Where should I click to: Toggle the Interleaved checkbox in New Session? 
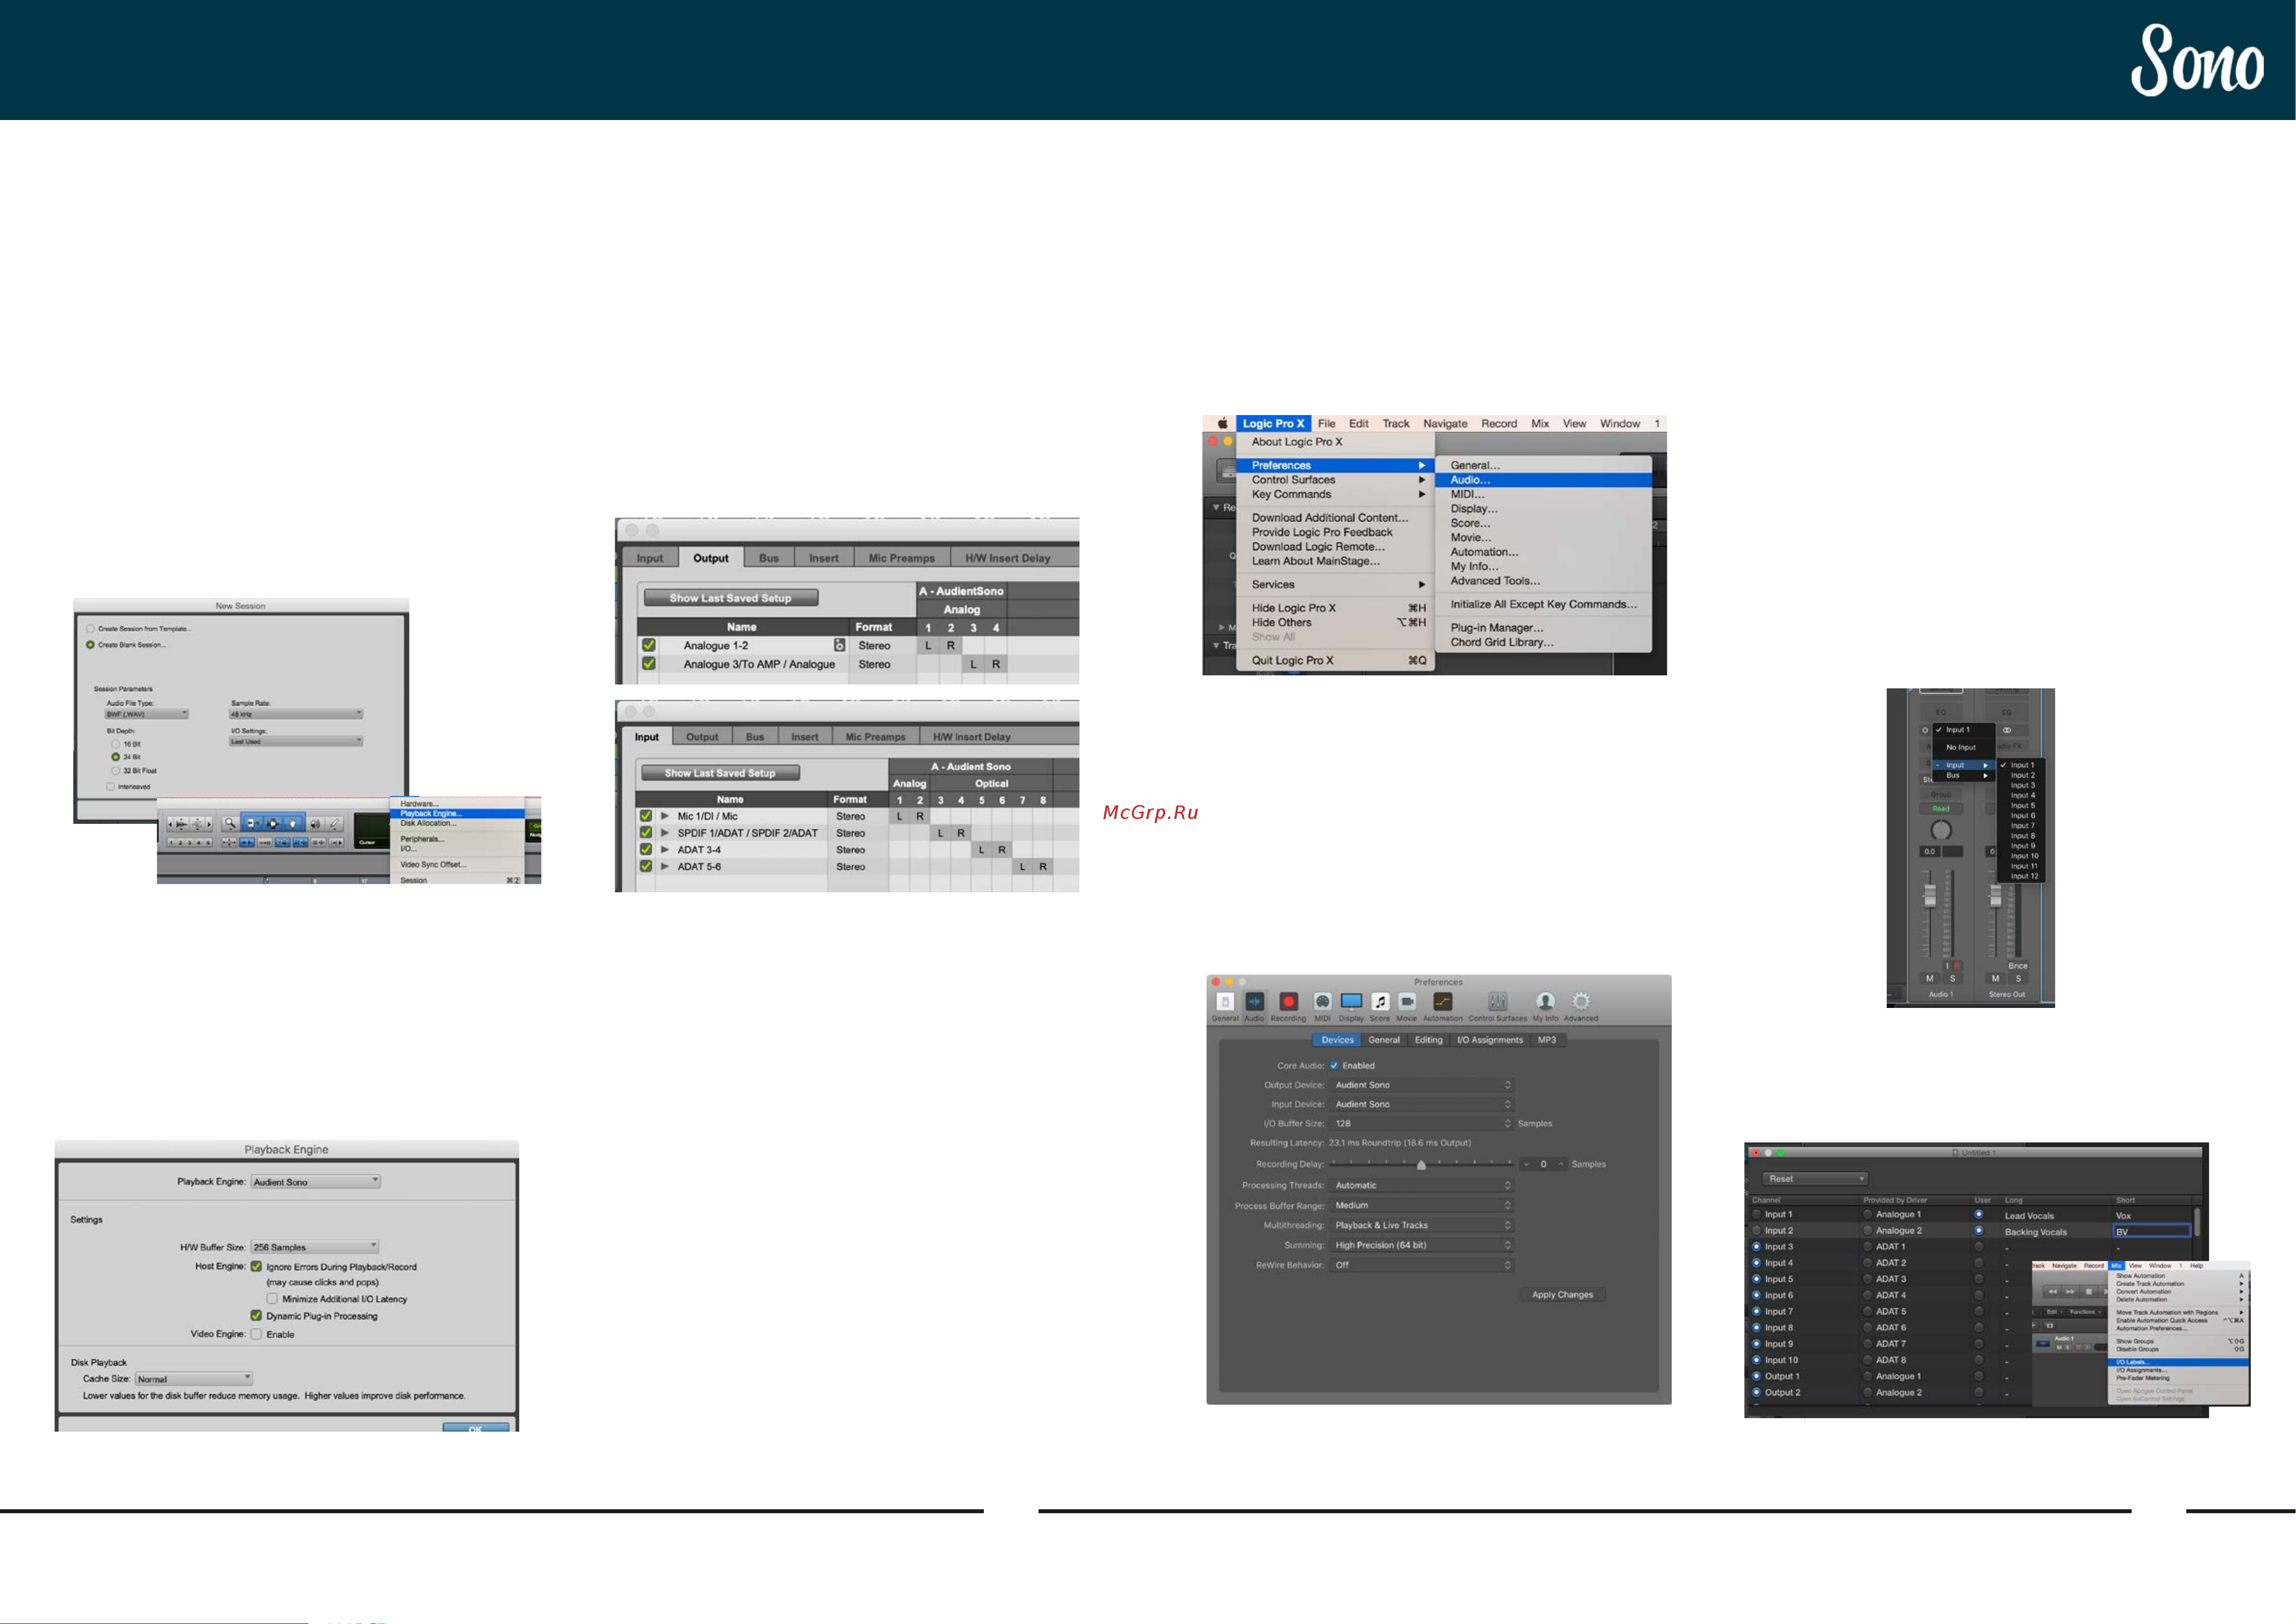pyautogui.click(x=111, y=787)
